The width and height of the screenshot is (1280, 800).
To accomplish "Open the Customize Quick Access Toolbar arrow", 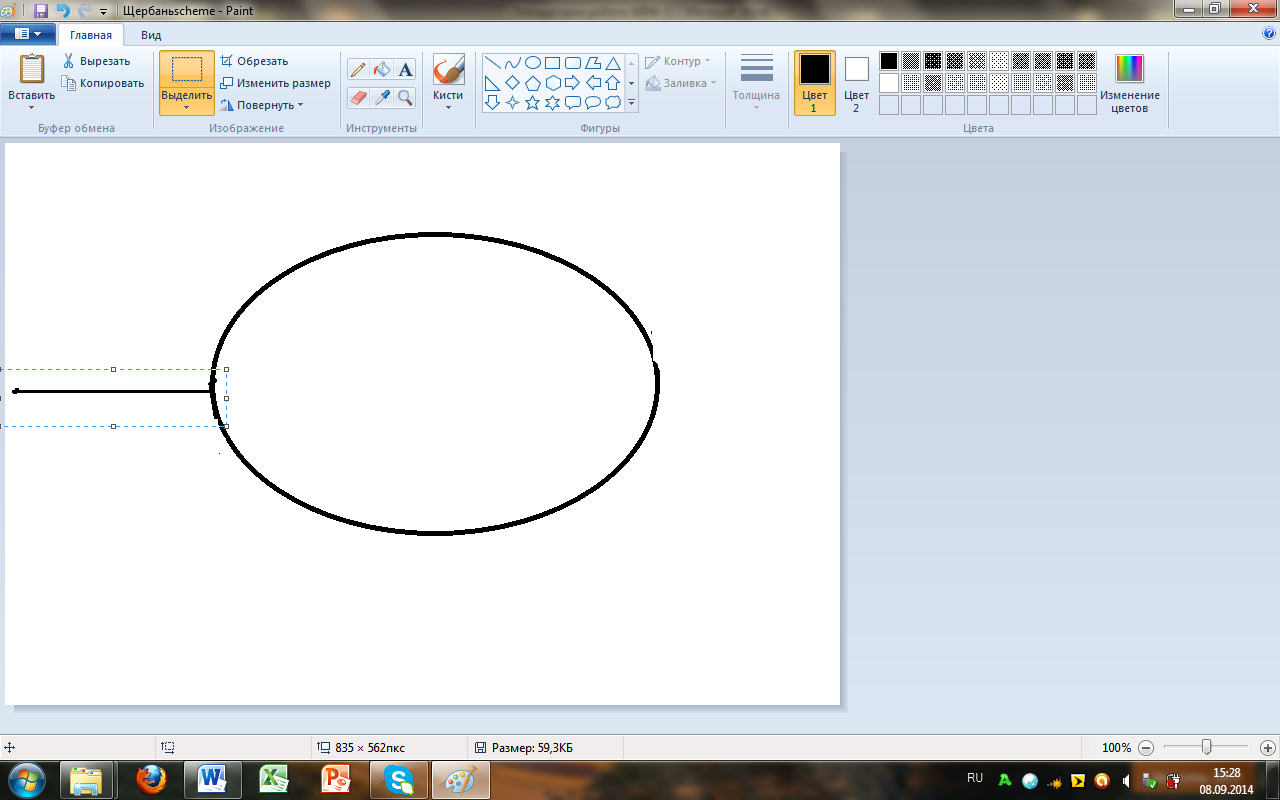I will click(103, 11).
